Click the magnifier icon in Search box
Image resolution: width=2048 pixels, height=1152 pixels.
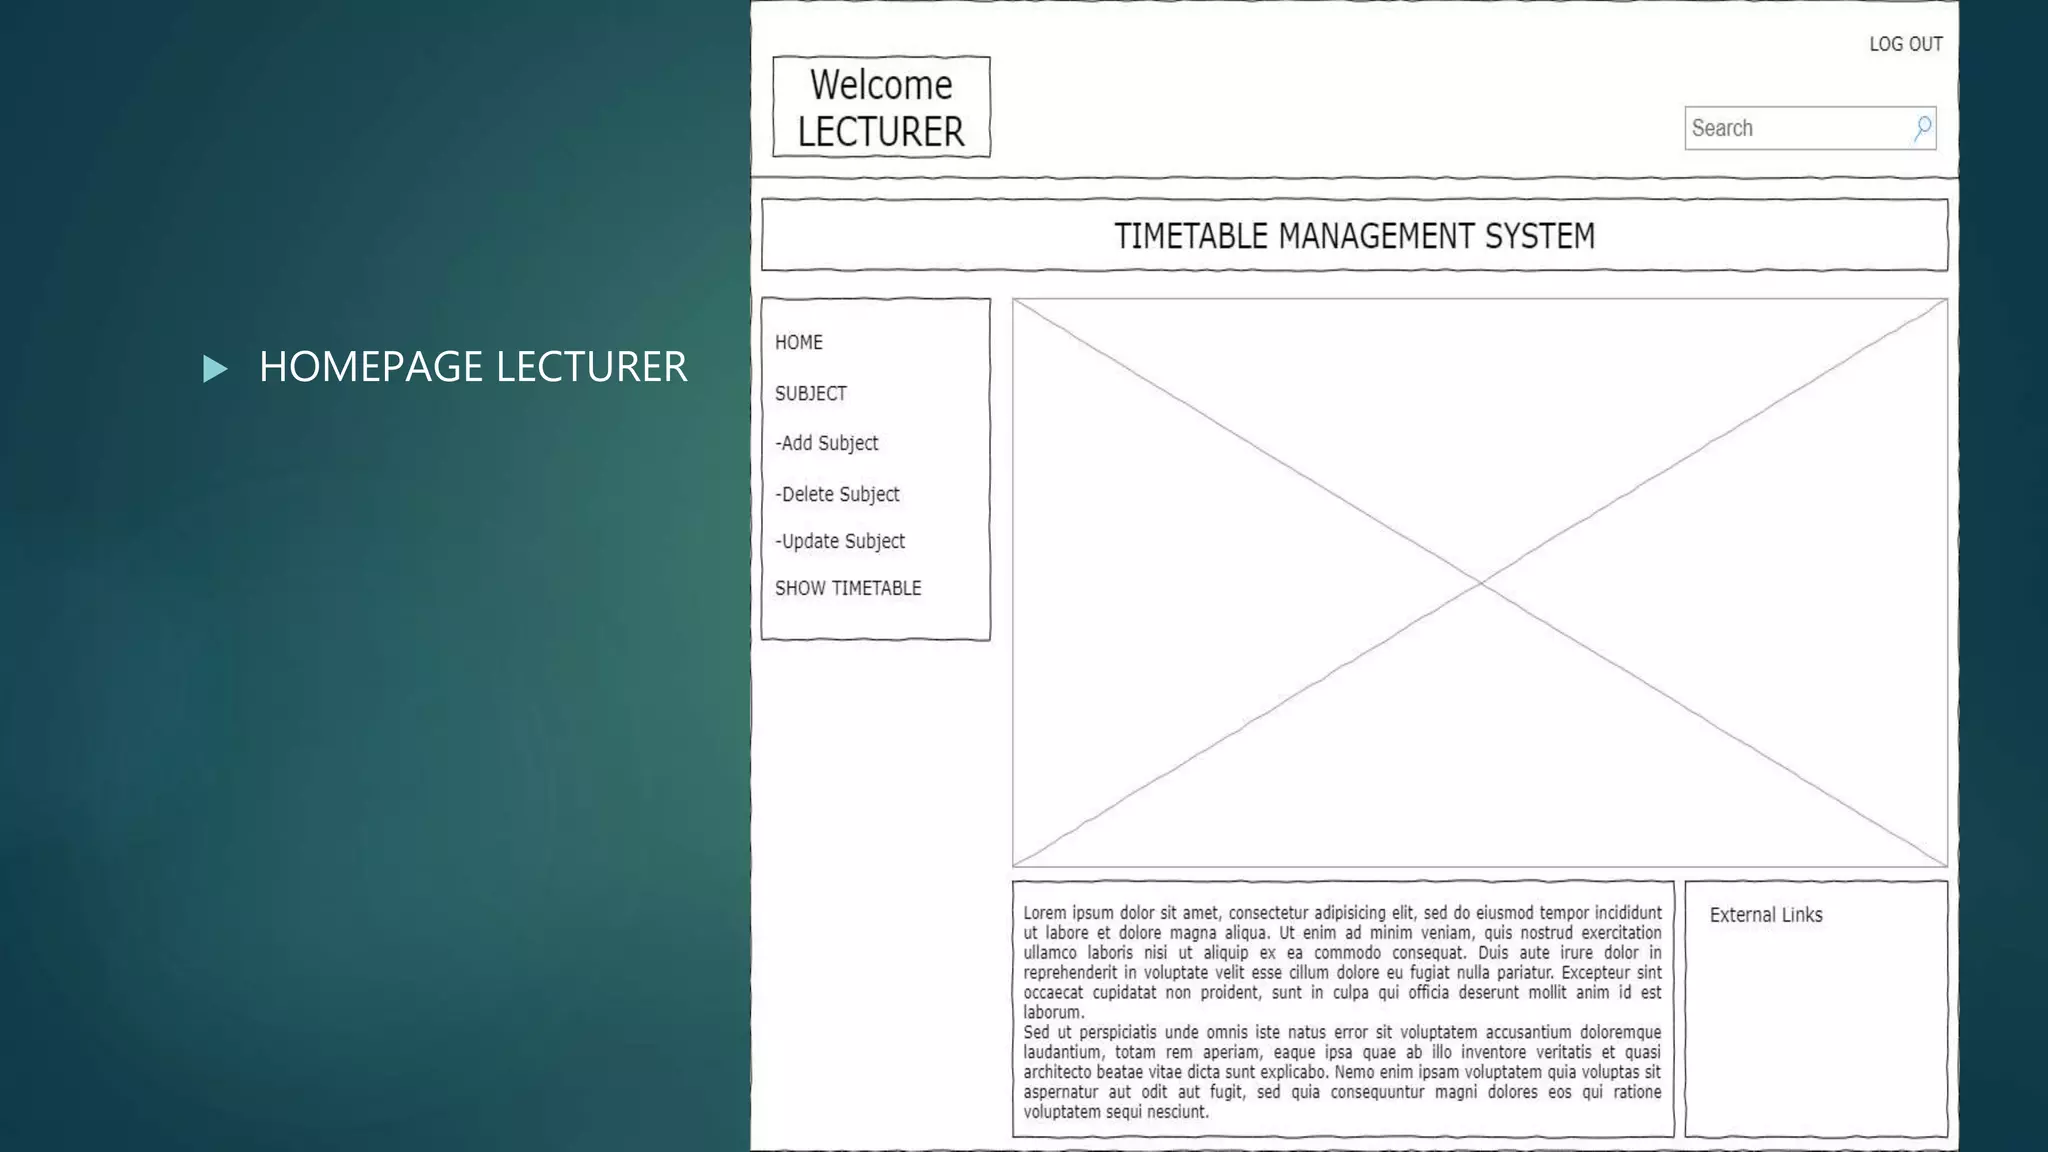(1923, 128)
